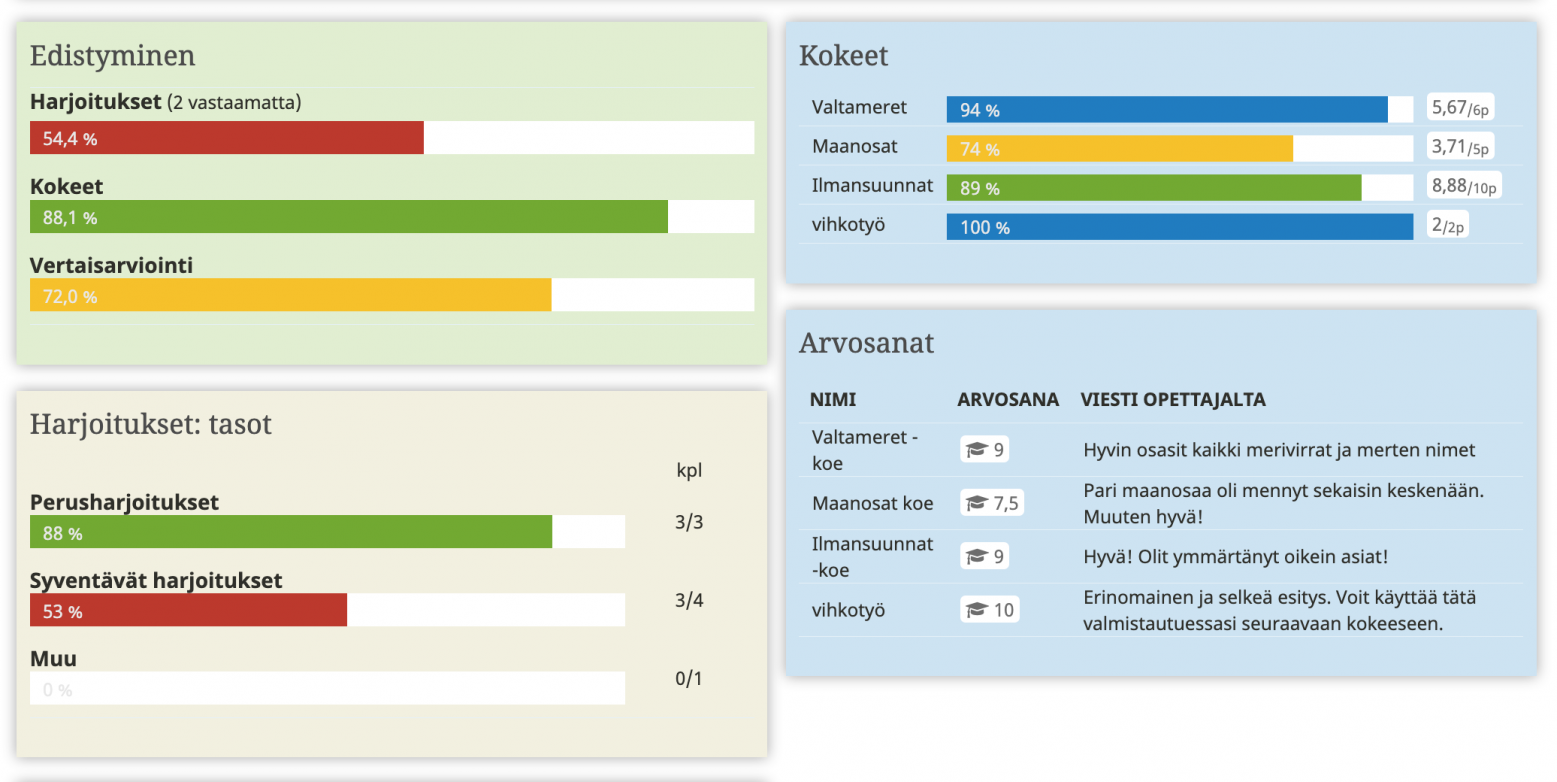
Task: Select the Harjoitukset: tasot panel heading
Action: pos(150,424)
